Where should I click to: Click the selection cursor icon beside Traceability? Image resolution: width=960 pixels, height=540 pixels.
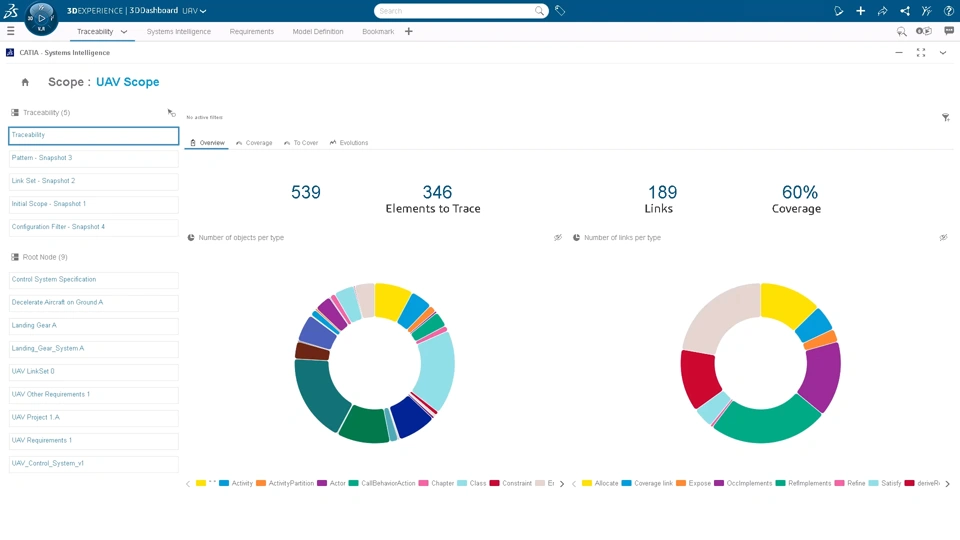pyautogui.click(x=171, y=113)
